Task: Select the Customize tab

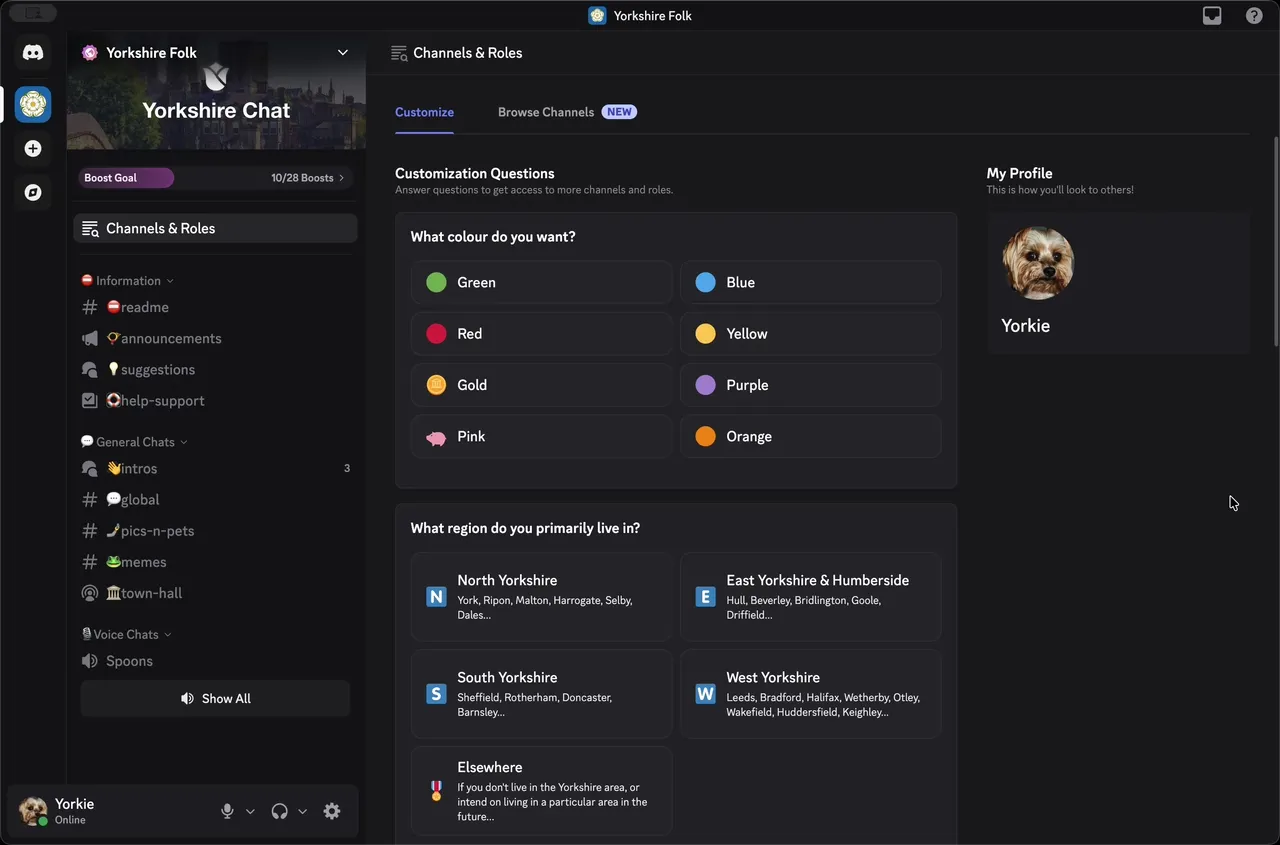Action: point(423,112)
